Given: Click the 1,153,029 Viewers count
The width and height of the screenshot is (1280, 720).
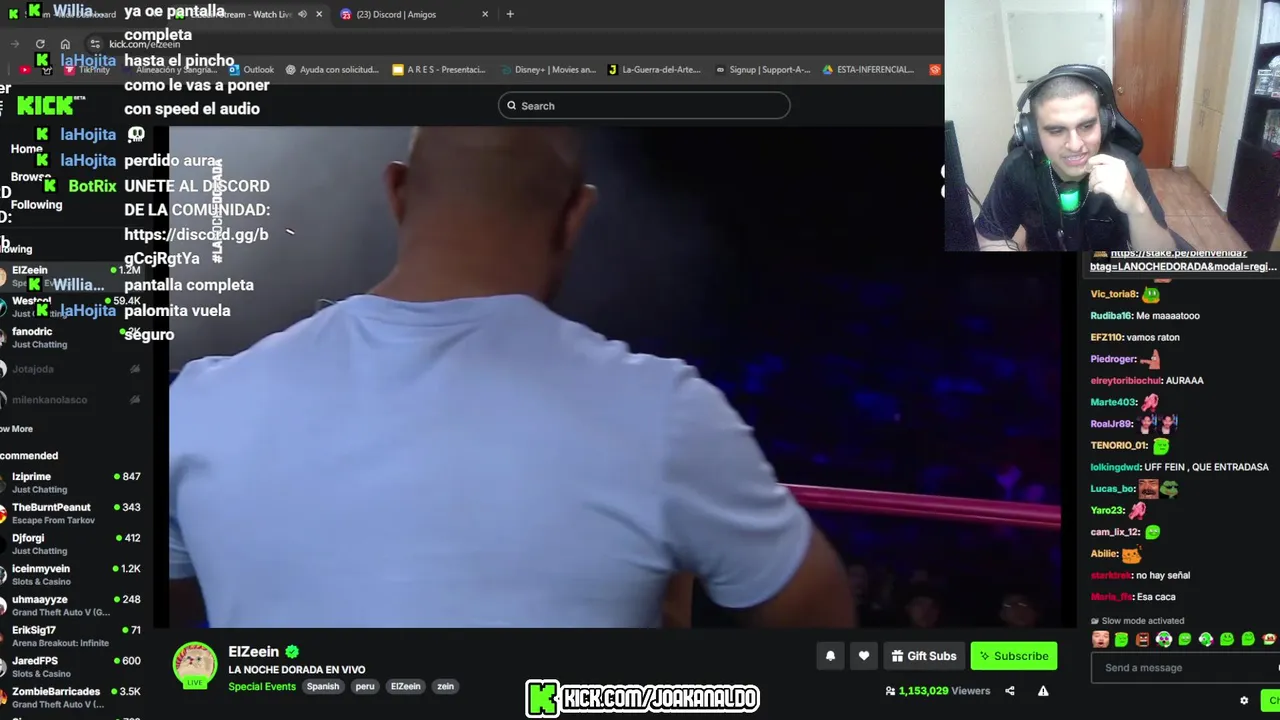Looking at the screenshot, I should pos(939,691).
